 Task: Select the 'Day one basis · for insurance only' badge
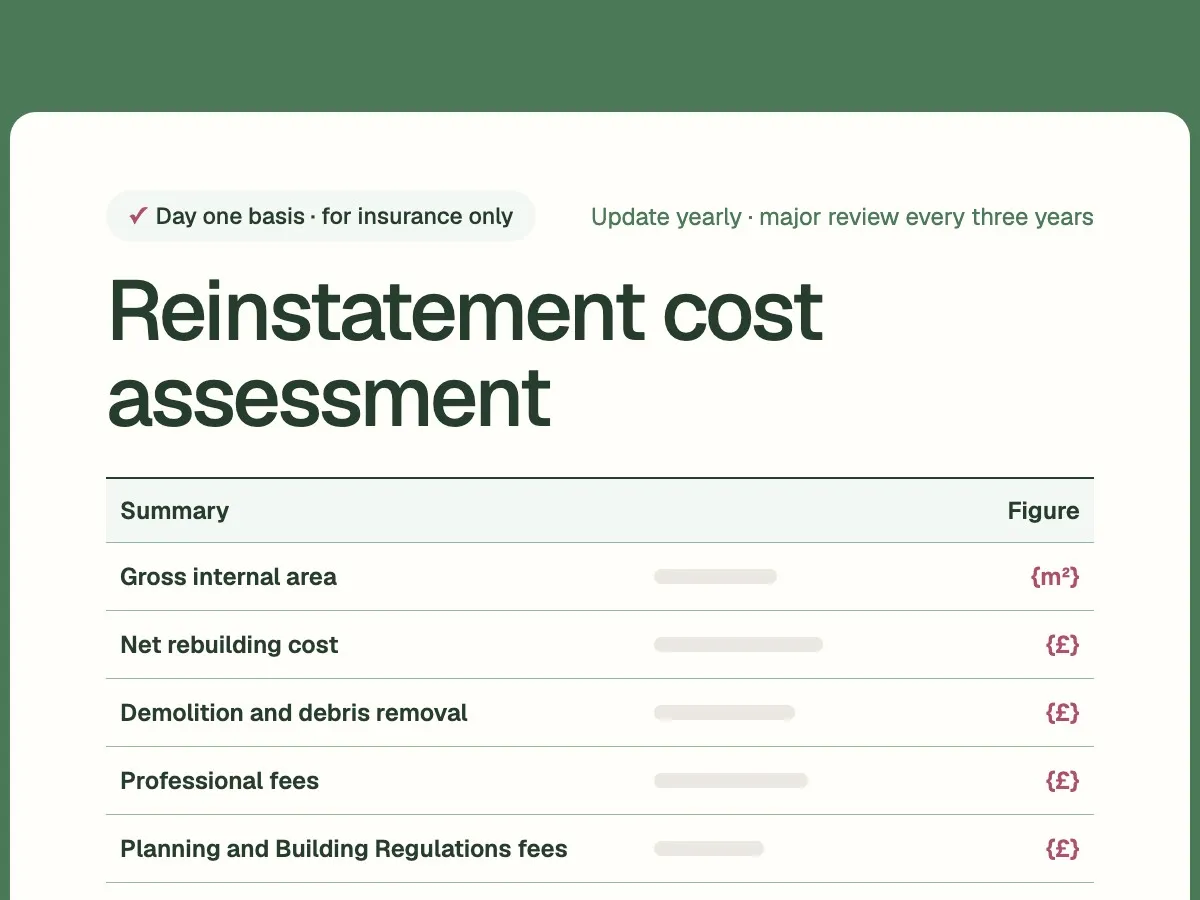[x=321, y=216]
